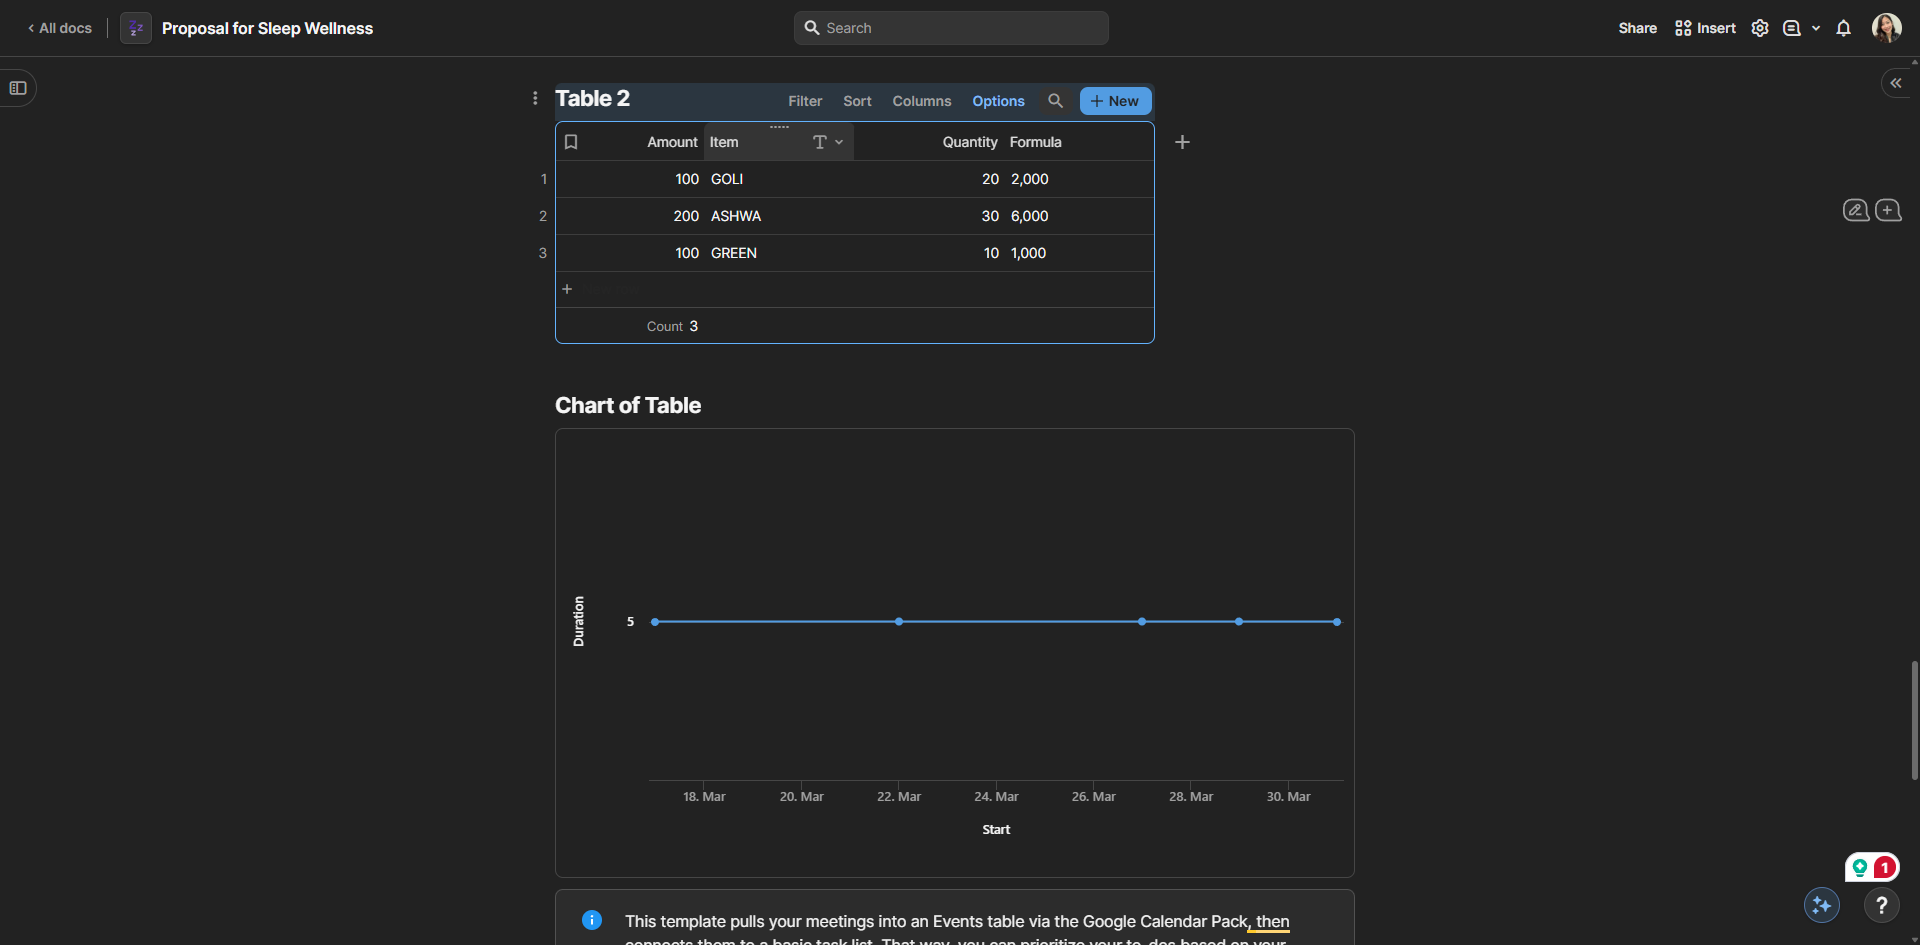Click the help question mark button

pyautogui.click(x=1881, y=905)
